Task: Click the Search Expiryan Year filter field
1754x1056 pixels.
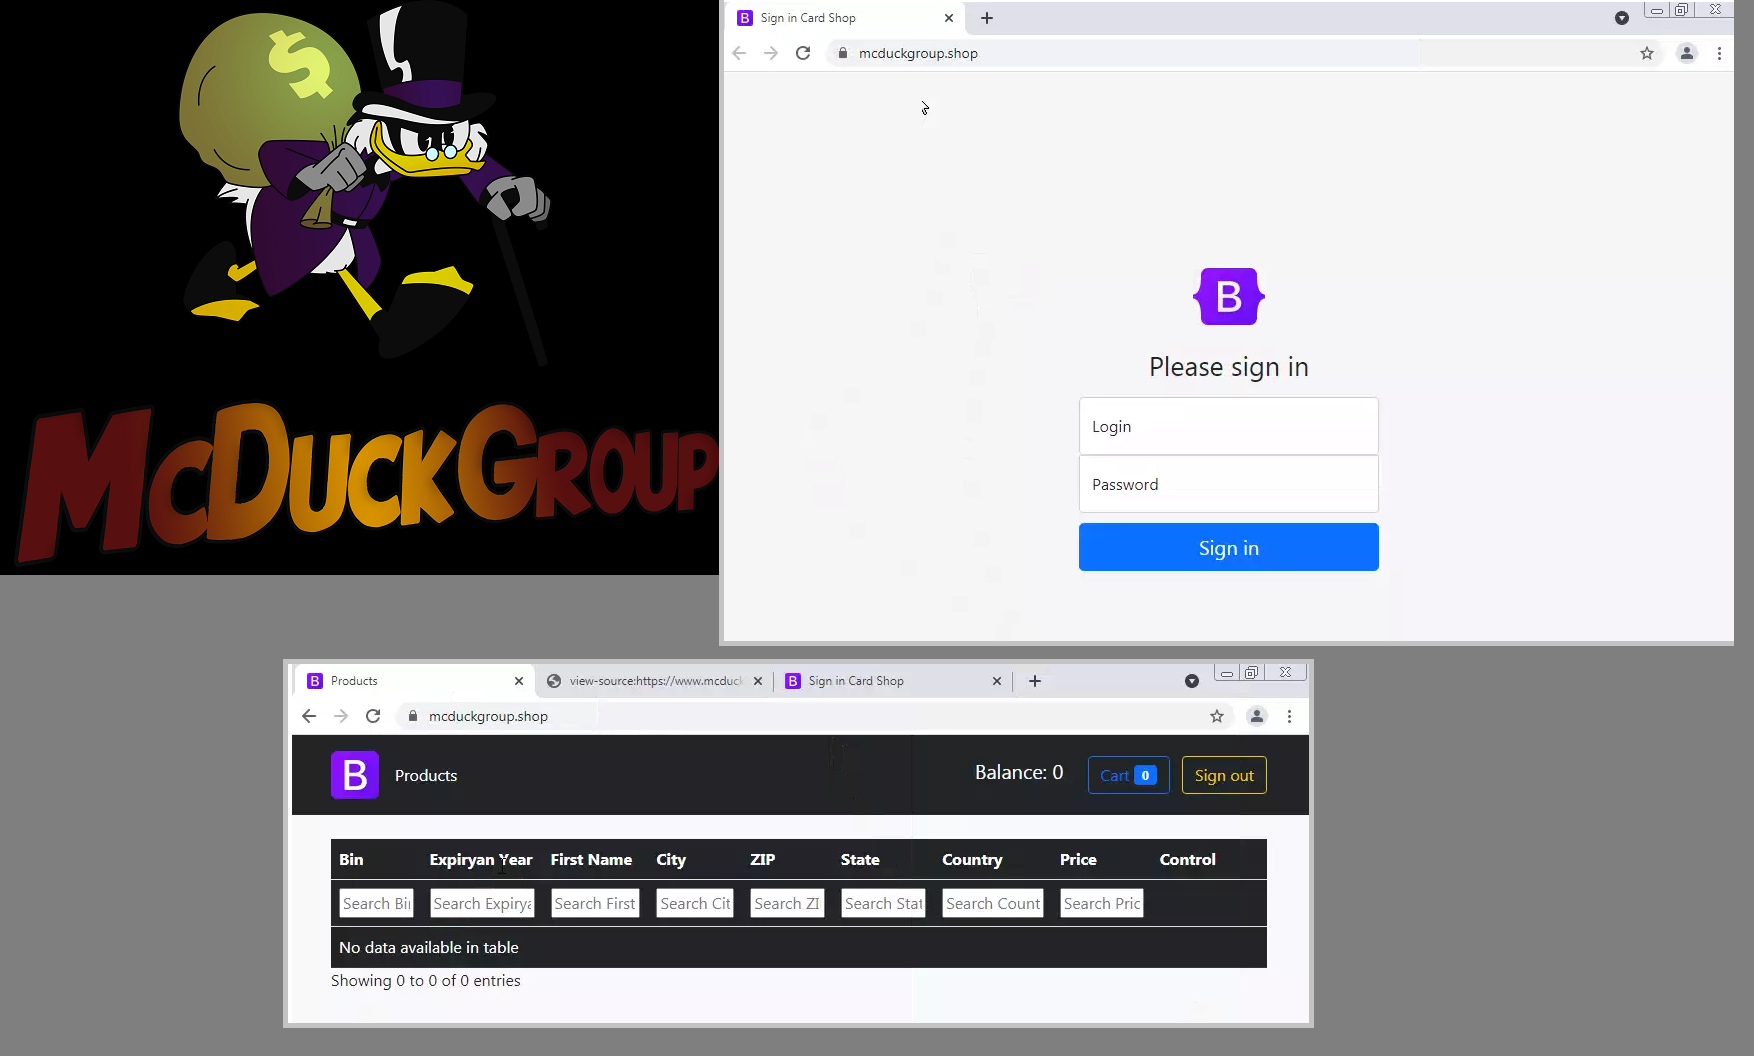Action: tap(482, 903)
